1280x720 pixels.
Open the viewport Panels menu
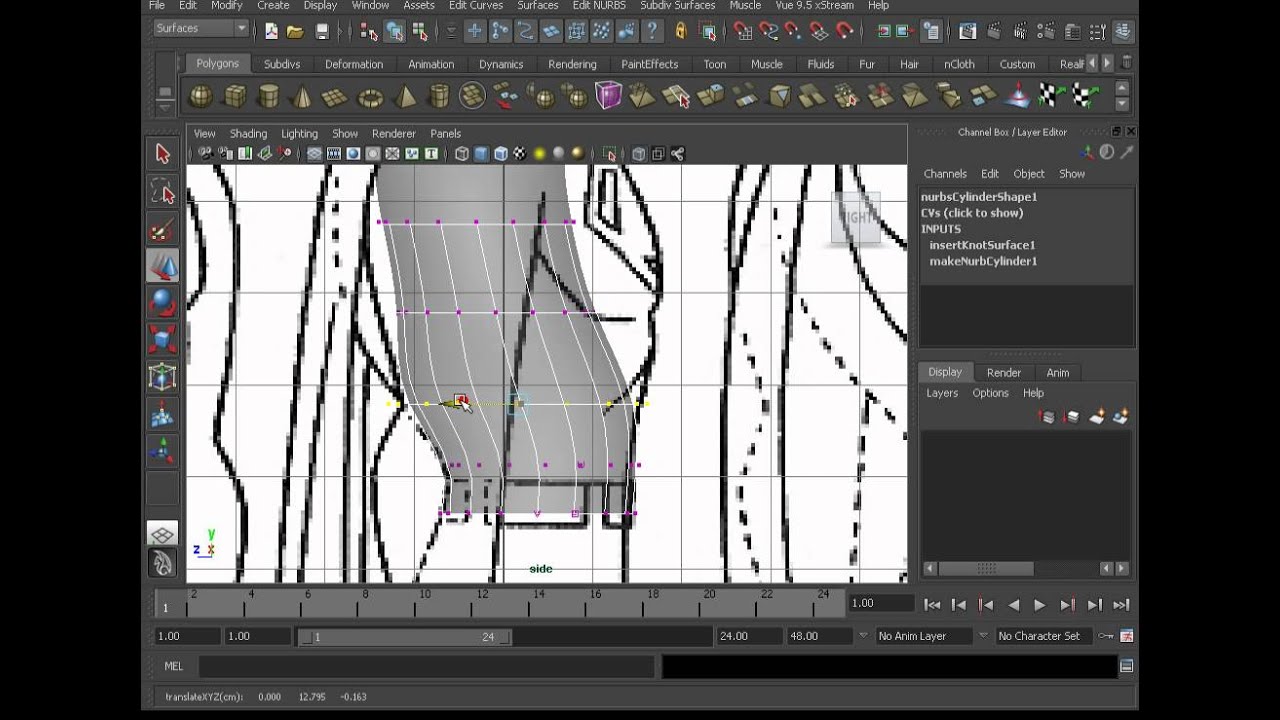(x=445, y=133)
